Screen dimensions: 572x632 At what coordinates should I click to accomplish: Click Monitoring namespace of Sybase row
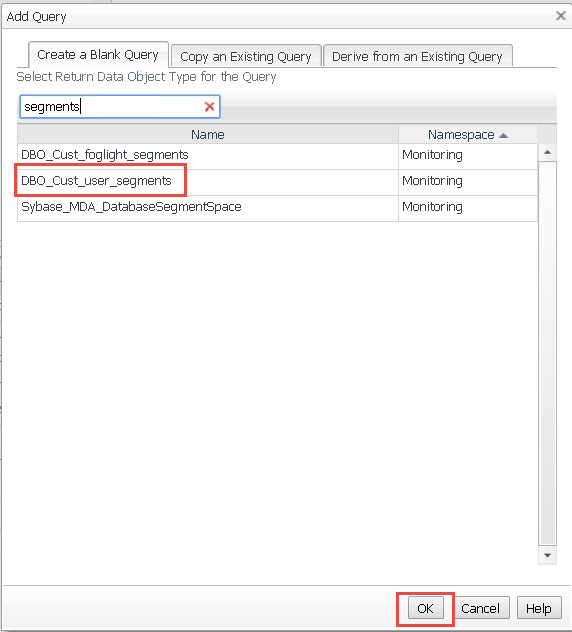pos(432,207)
